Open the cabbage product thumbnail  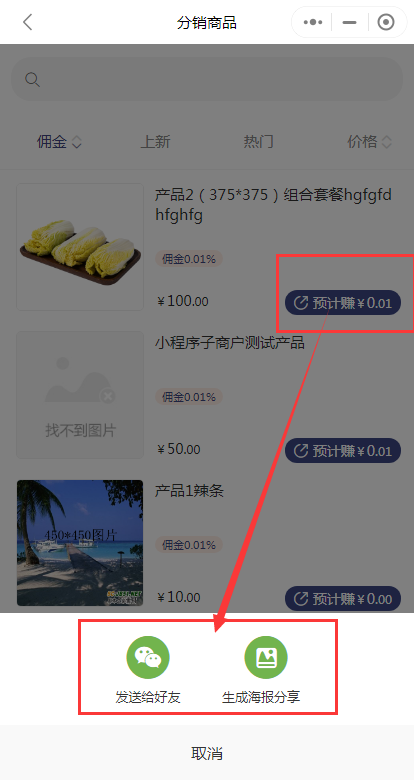point(80,247)
